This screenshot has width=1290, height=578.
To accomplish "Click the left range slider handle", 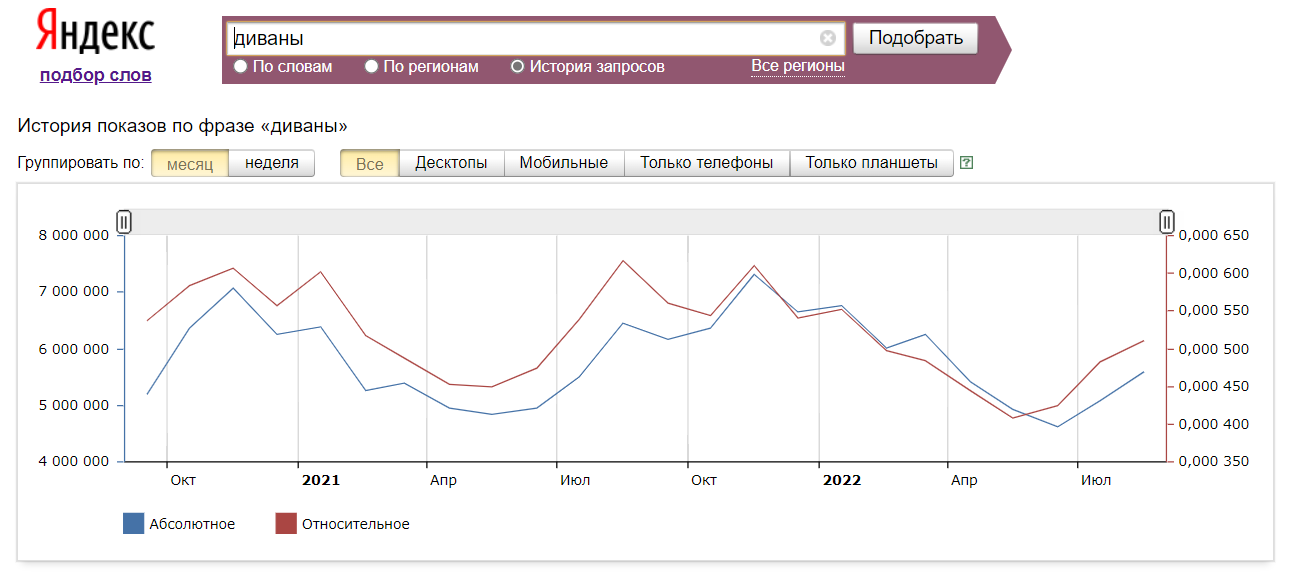I will (124, 222).
